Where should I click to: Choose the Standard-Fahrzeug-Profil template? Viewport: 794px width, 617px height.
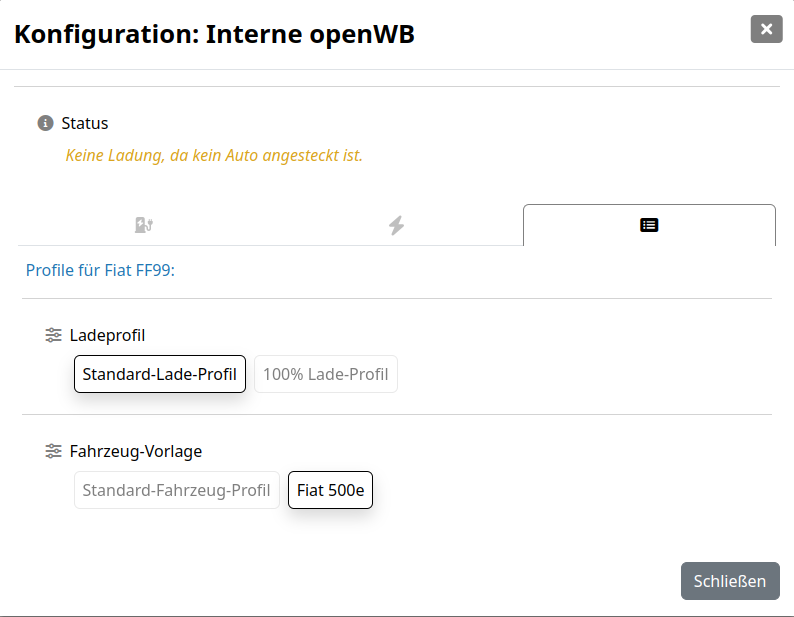(177, 490)
